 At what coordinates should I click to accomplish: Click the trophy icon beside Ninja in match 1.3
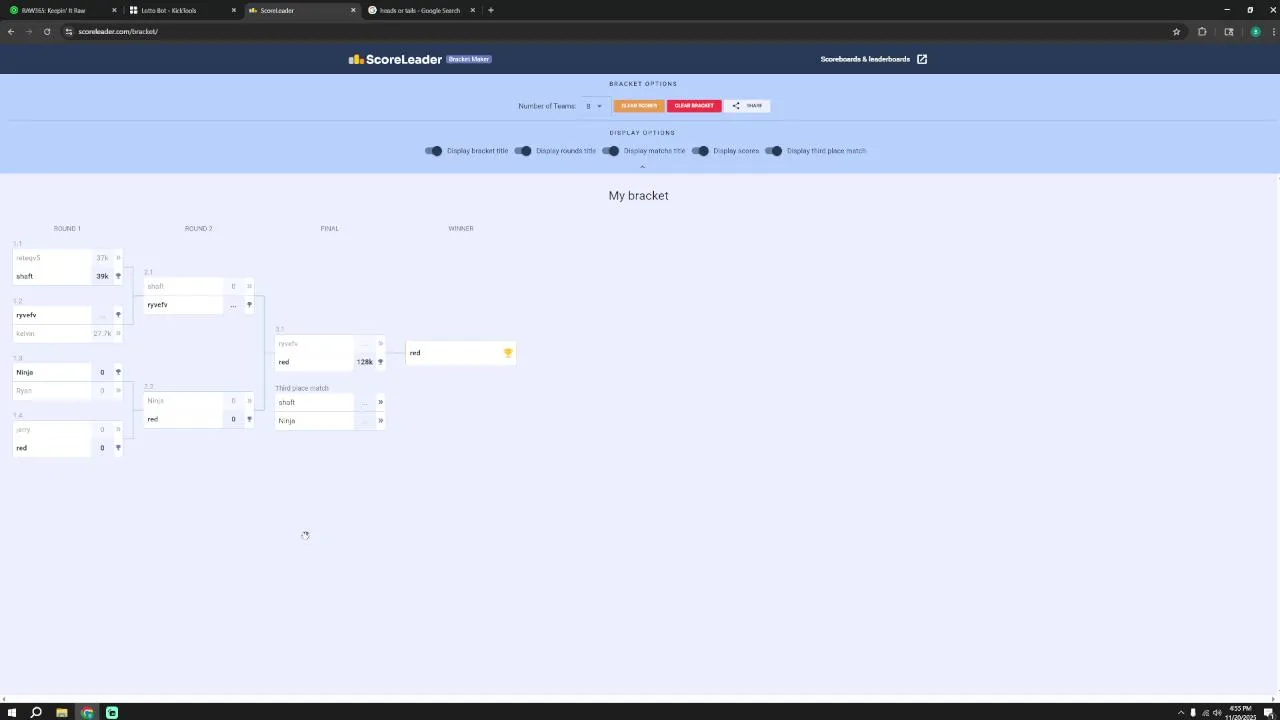118,372
